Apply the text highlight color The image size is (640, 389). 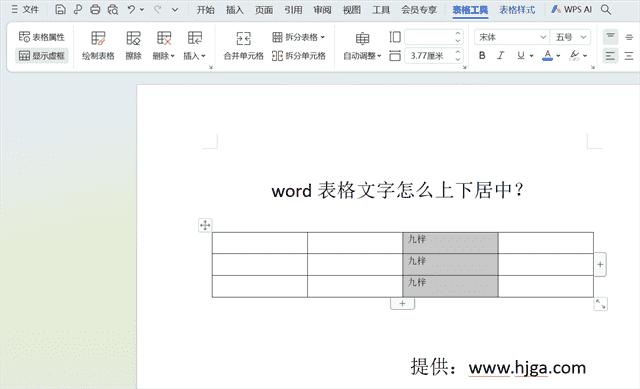(x=575, y=56)
